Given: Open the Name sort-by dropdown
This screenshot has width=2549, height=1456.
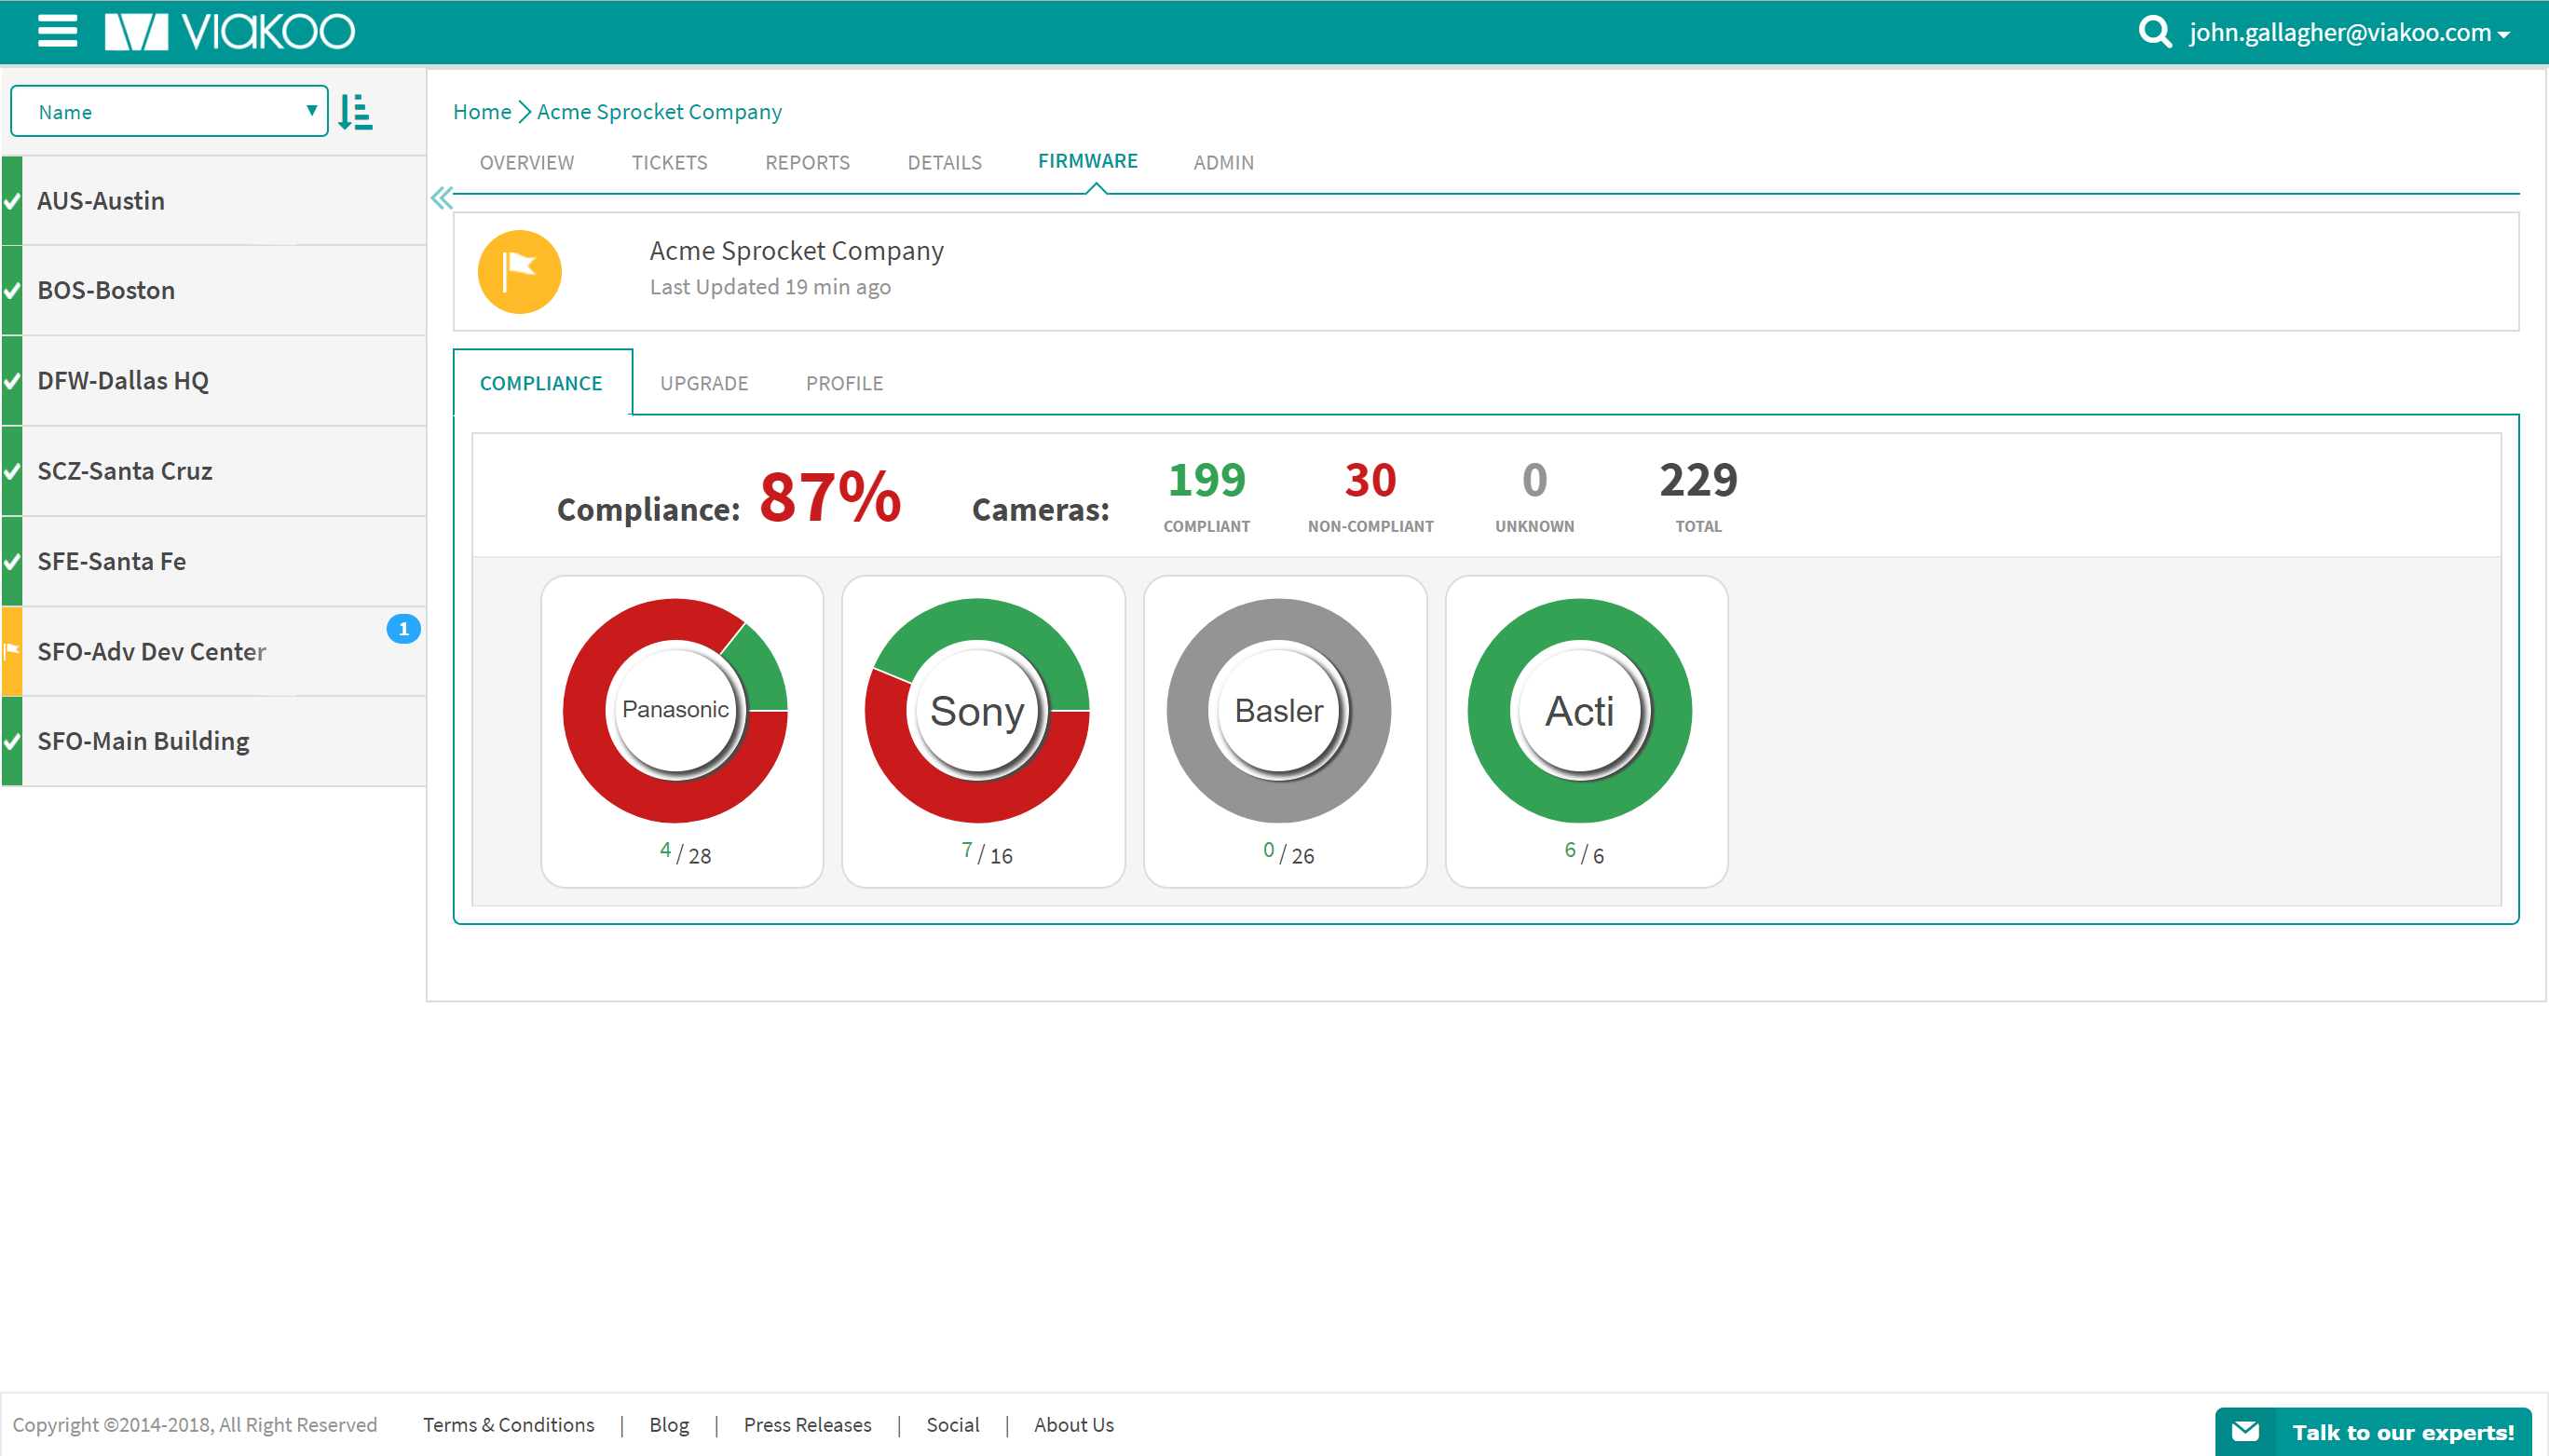Looking at the screenshot, I should [169, 111].
